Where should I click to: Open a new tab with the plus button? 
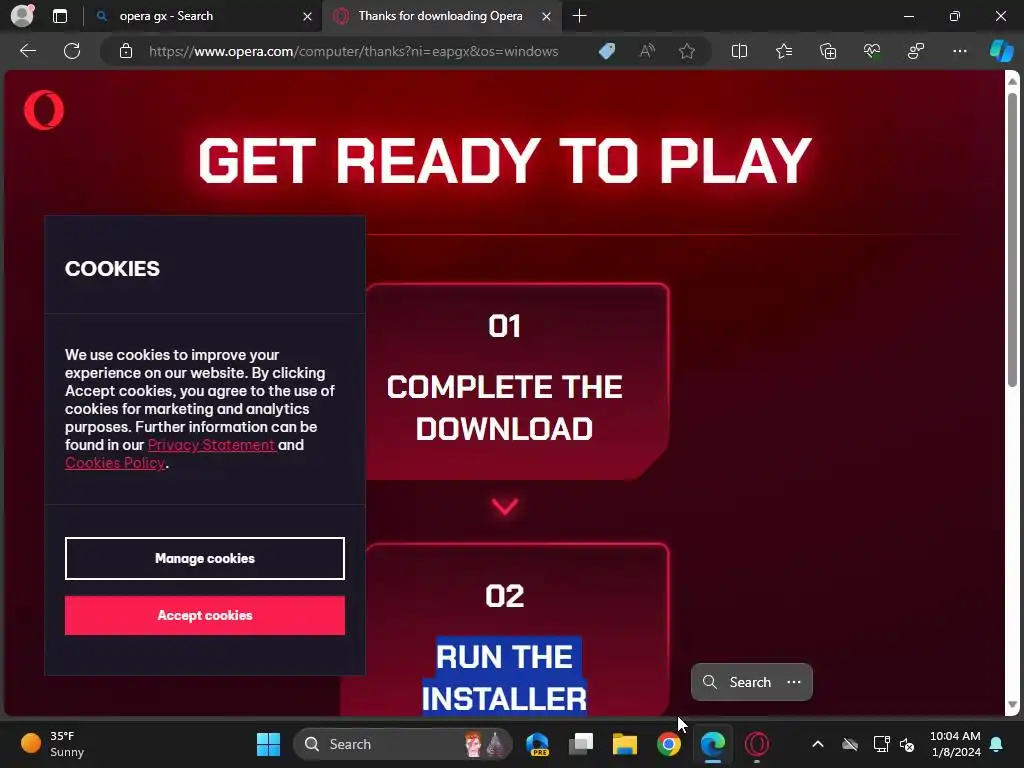tap(579, 16)
